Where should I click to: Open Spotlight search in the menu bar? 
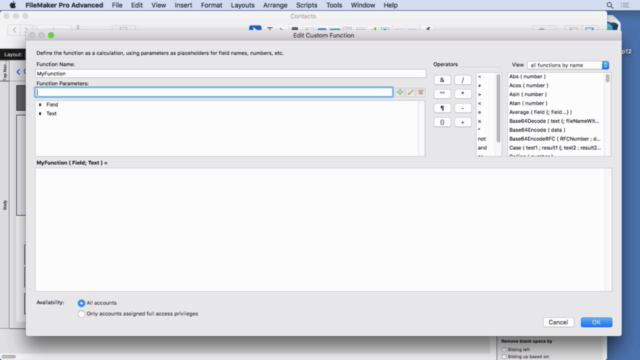pos(610,5)
